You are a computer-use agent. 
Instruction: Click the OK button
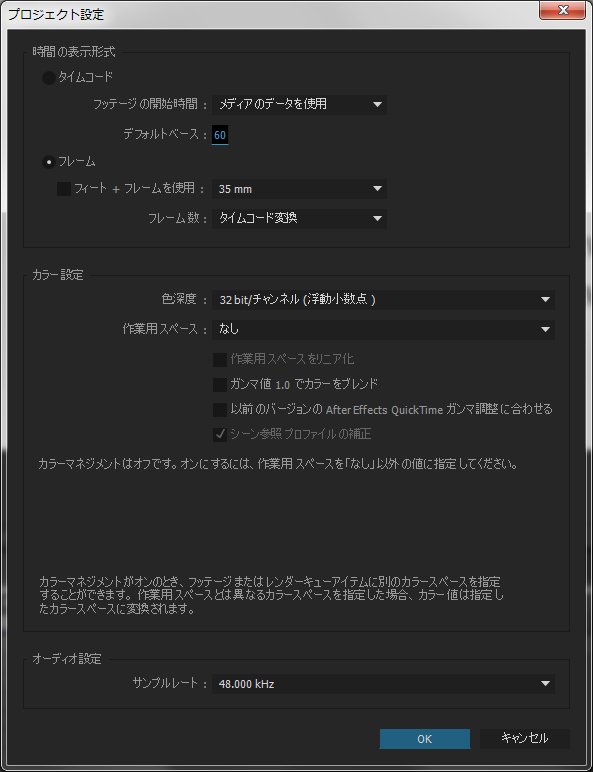[x=425, y=739]
